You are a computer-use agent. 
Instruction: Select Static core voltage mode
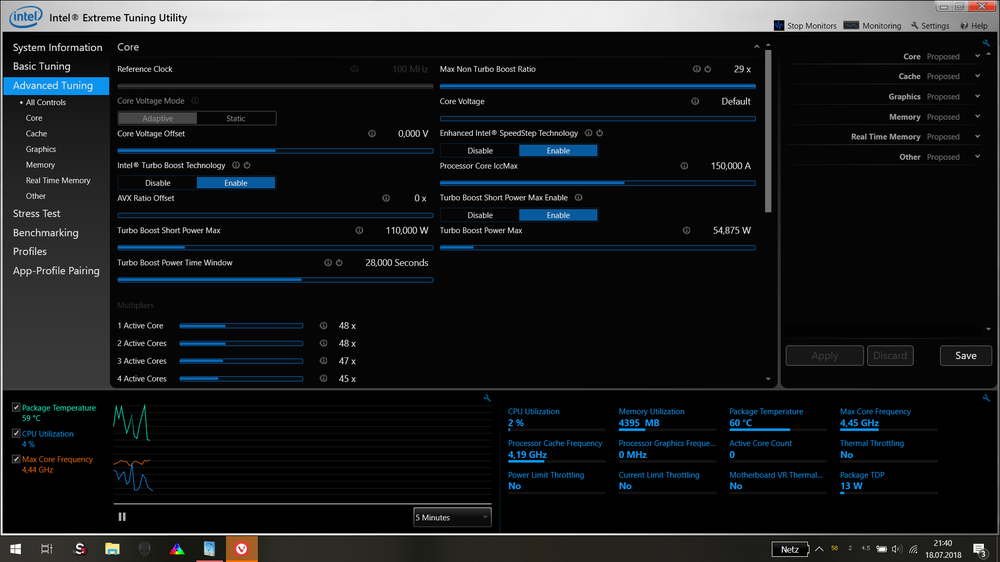pos(236,118)
